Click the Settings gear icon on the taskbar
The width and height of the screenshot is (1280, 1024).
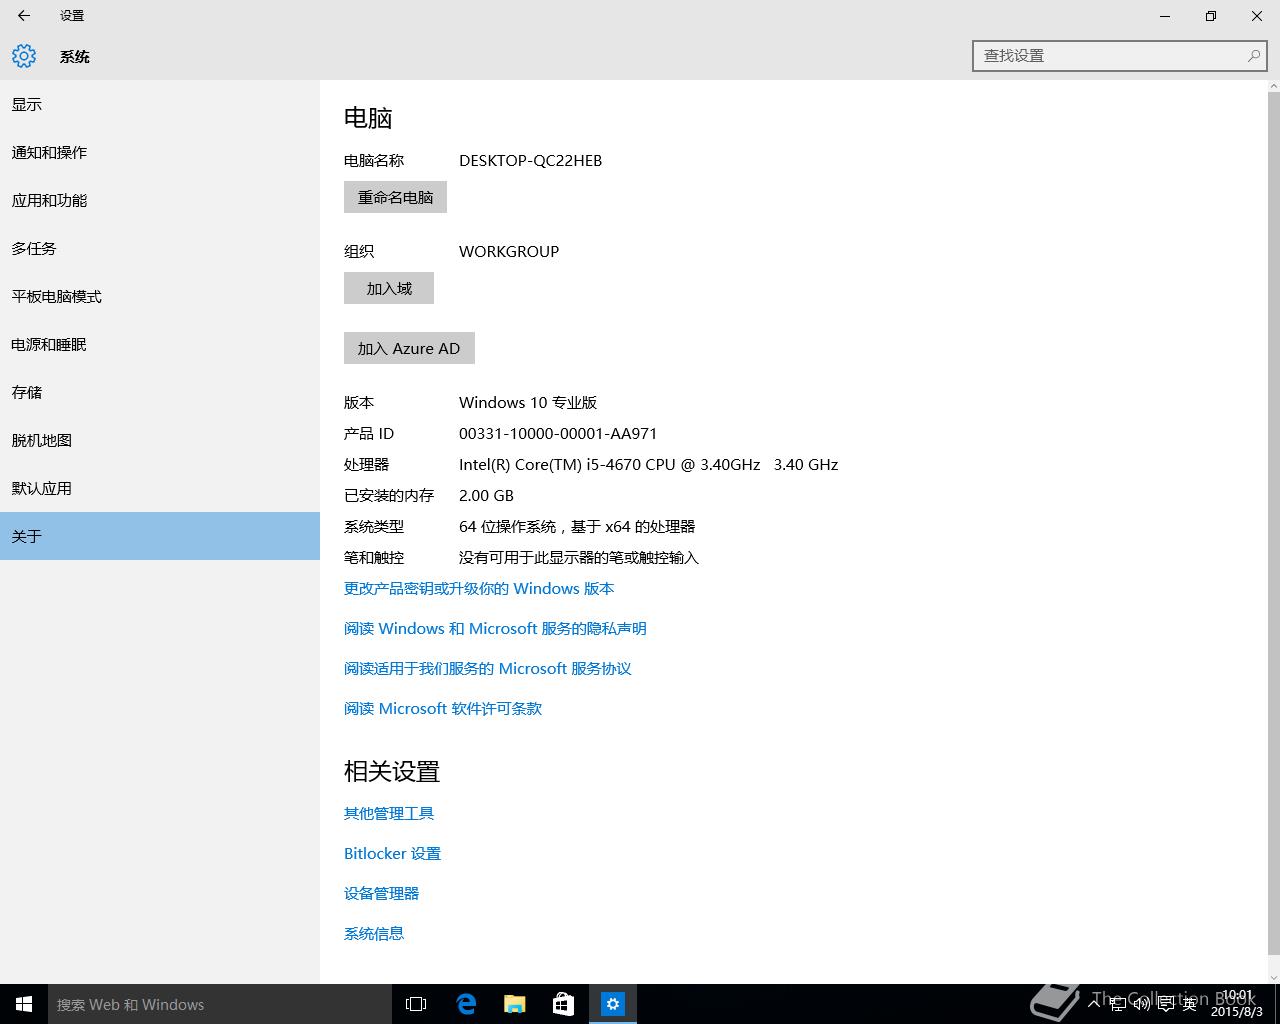613,1004
